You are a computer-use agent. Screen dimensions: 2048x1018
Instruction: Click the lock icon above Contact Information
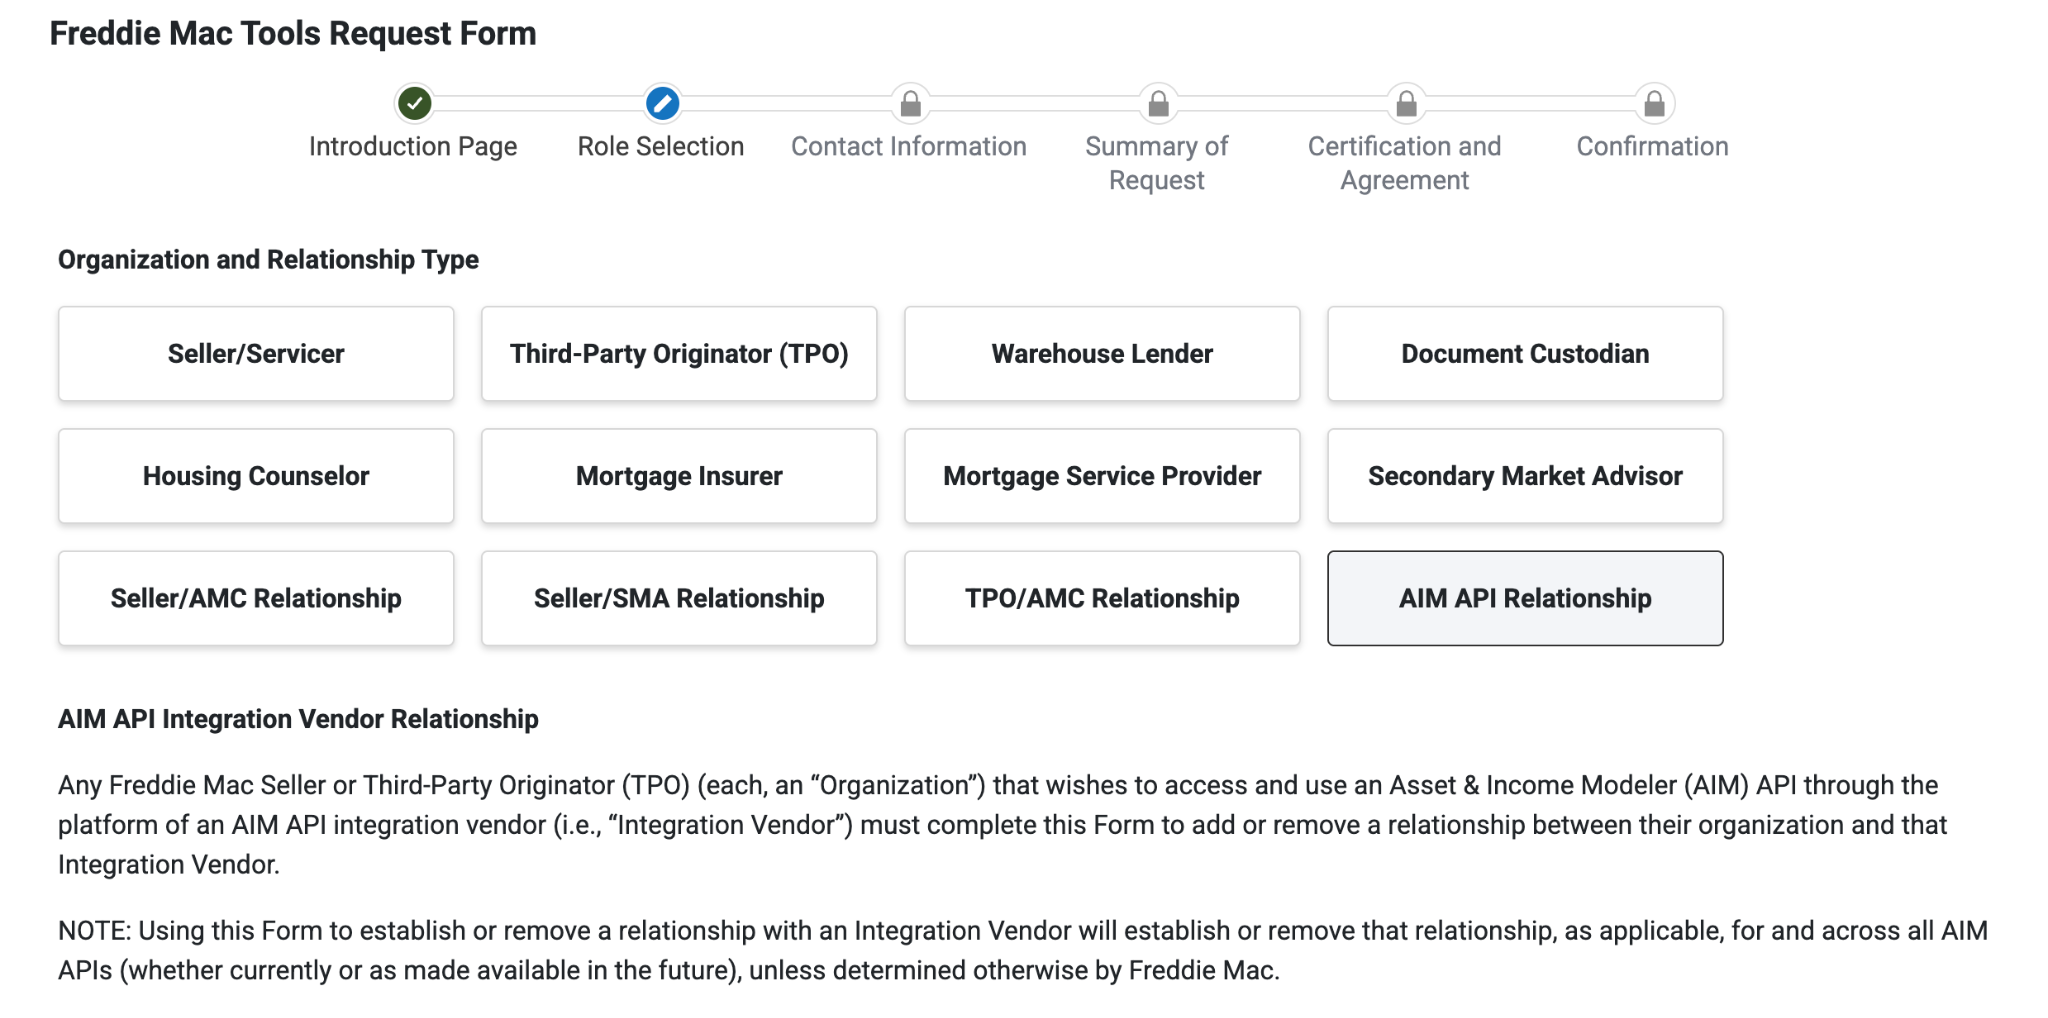point(910,103)
